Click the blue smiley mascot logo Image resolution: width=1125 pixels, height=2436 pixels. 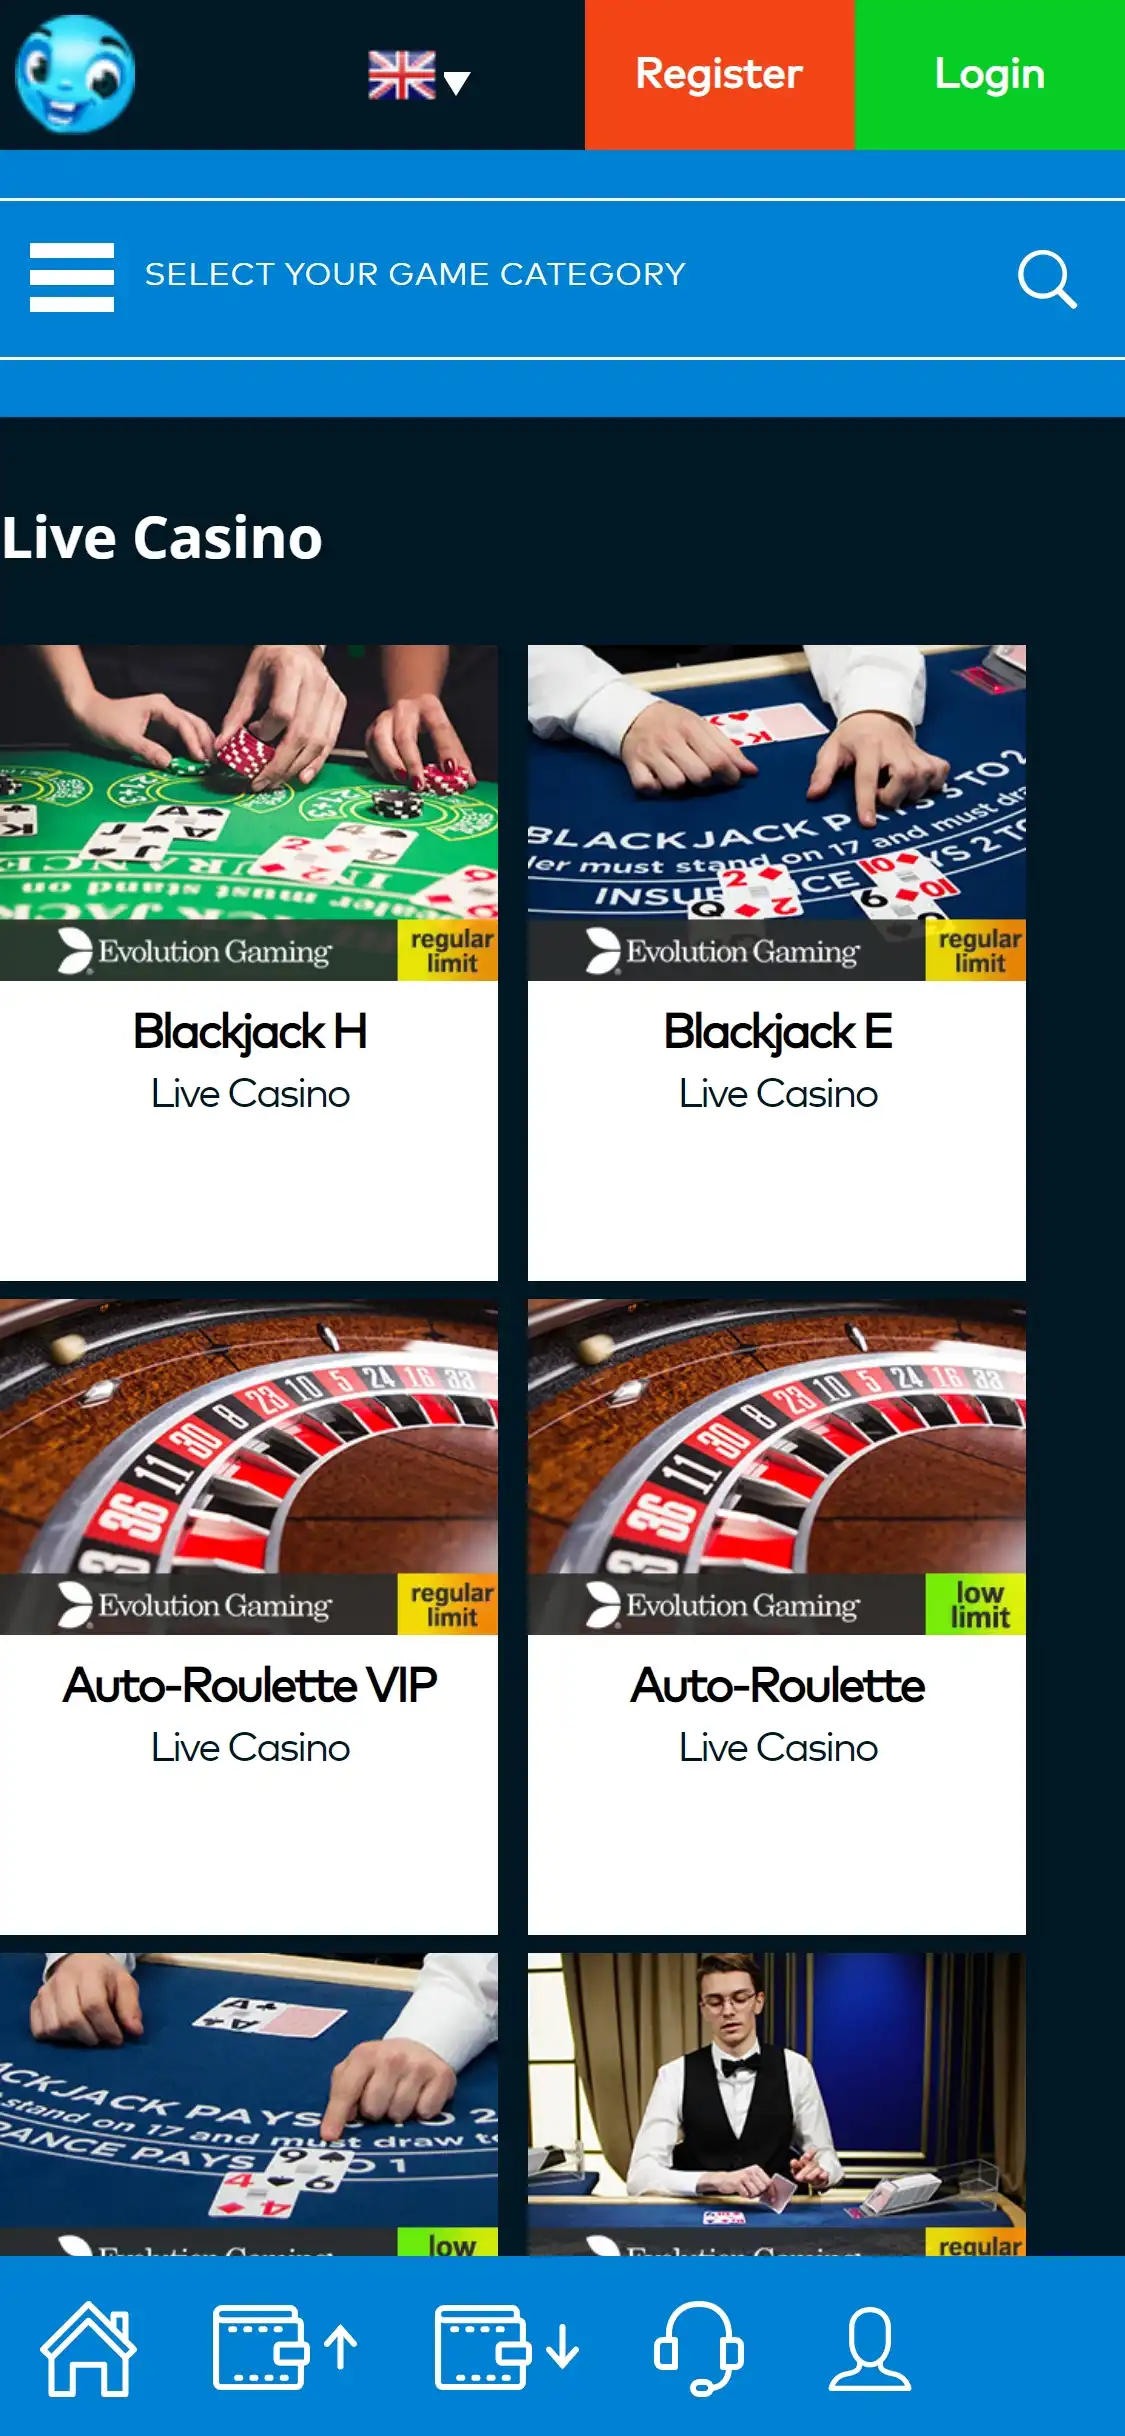[75, 75]
